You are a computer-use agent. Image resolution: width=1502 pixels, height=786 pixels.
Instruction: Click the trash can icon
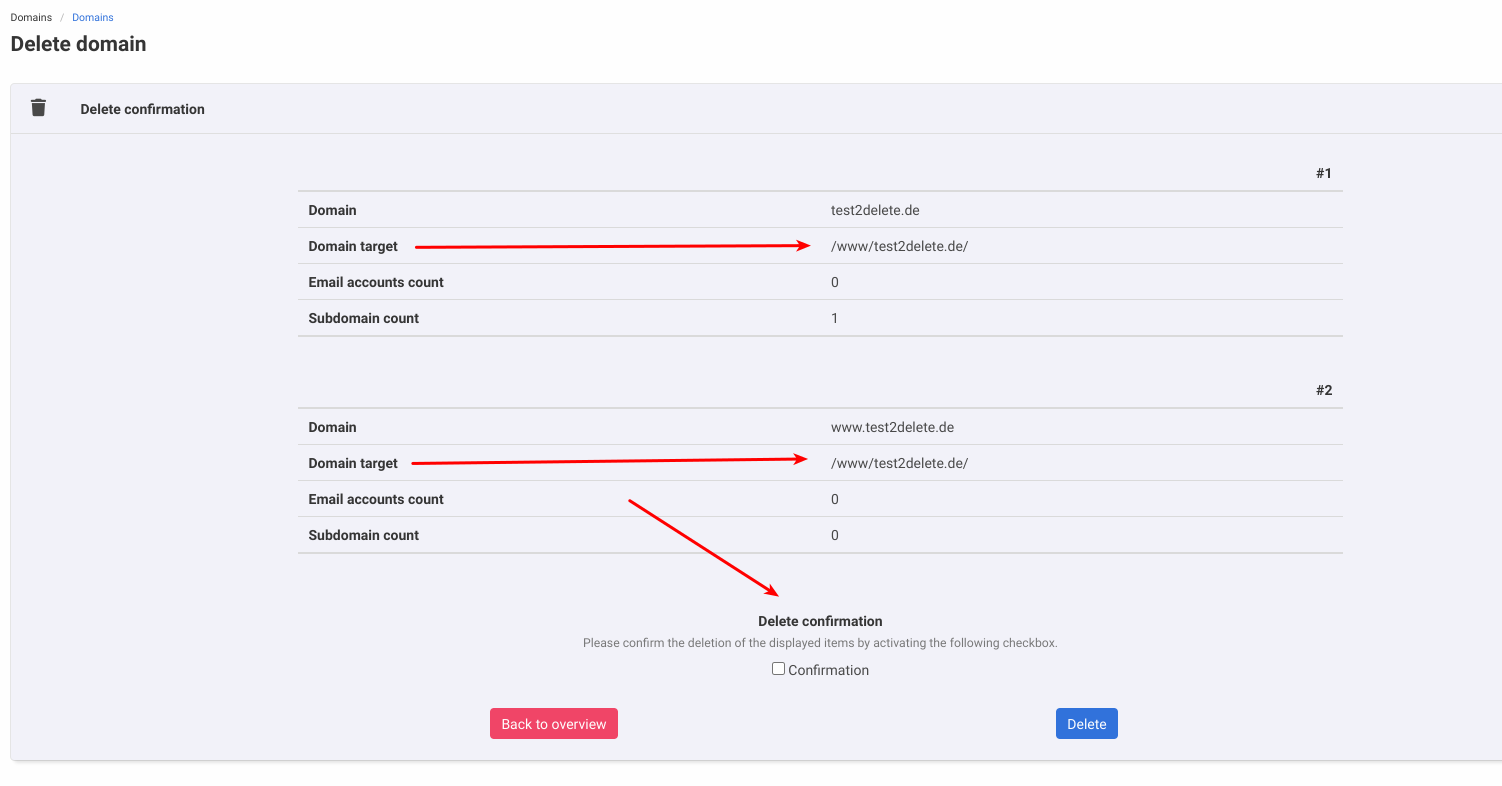[x=38, y=108]
